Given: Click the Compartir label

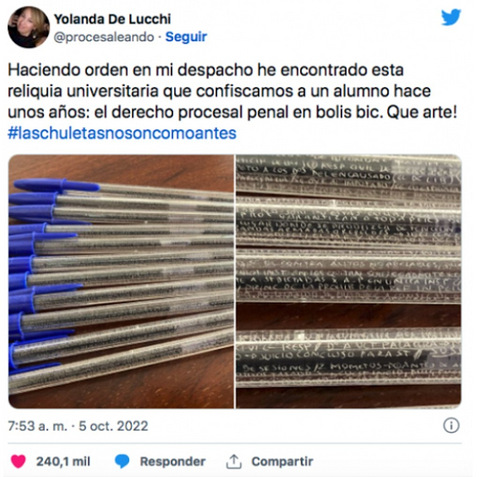Looking at the screenshot, I should click(282, 461).
